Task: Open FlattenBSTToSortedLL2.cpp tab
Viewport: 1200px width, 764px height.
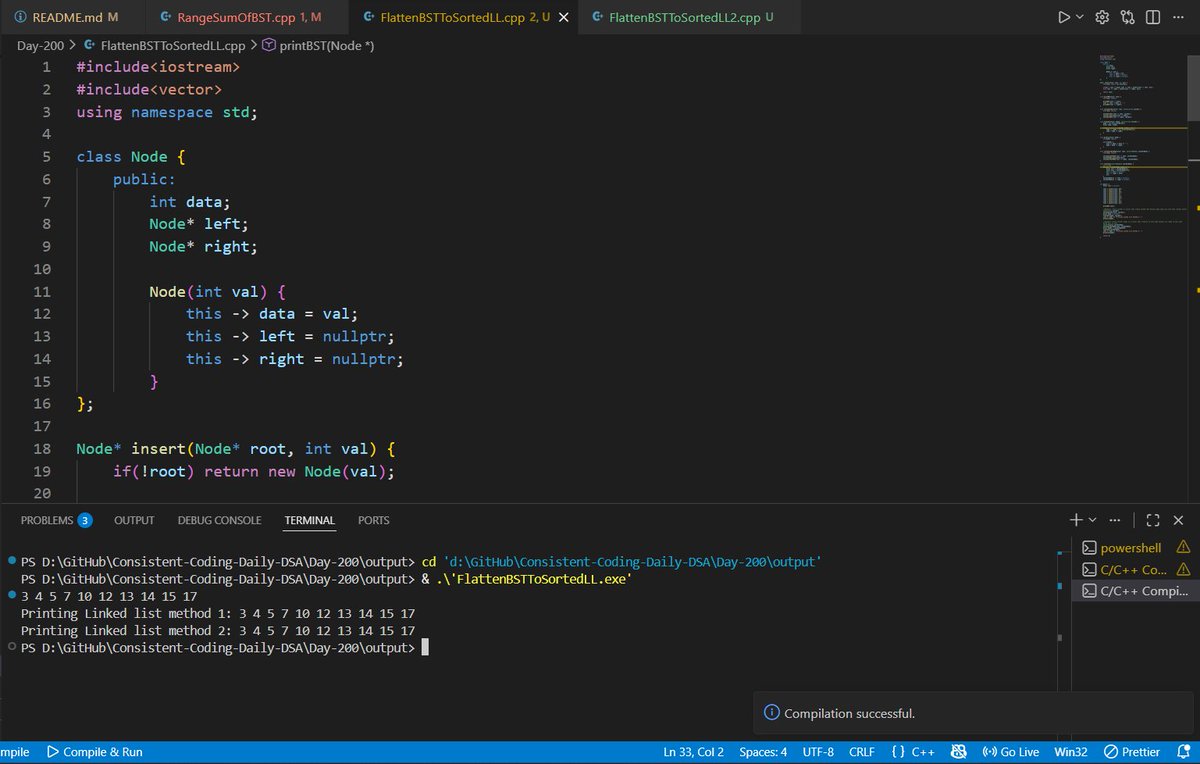Action: tap(690, 18)
